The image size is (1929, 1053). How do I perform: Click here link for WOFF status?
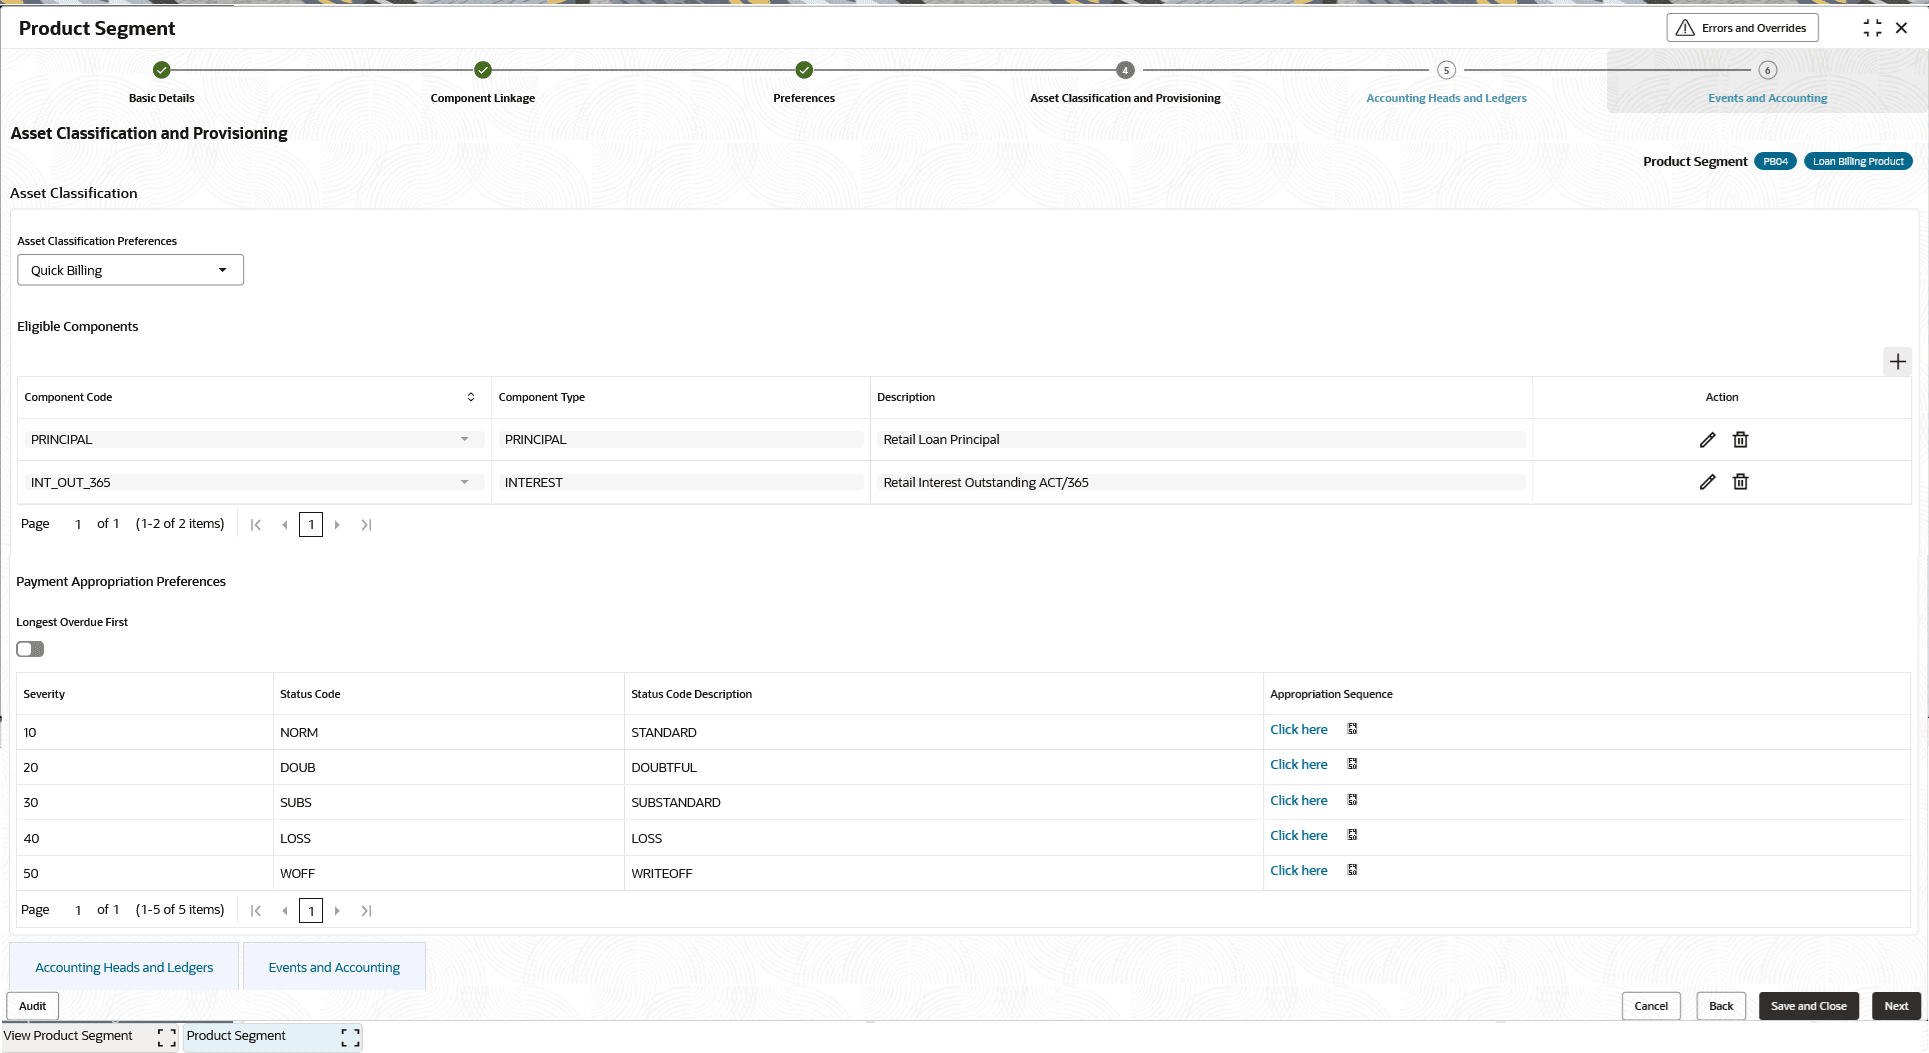click(x=1298, y=870)
